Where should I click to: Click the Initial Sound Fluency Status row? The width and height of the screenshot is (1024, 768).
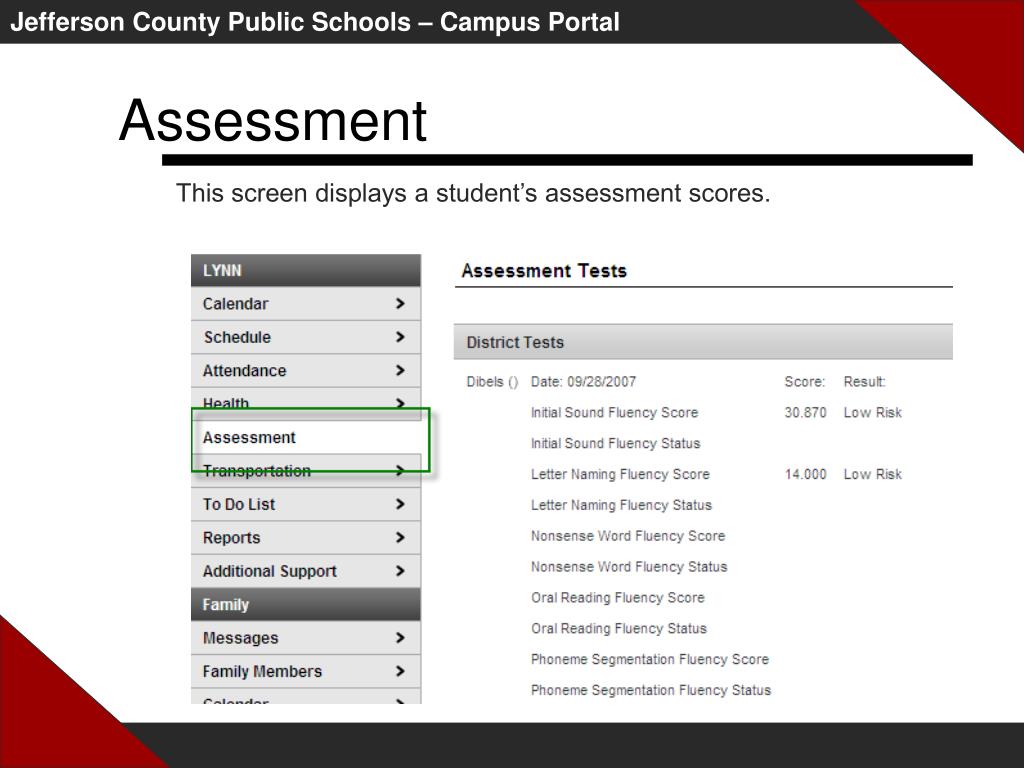point(615,443)
